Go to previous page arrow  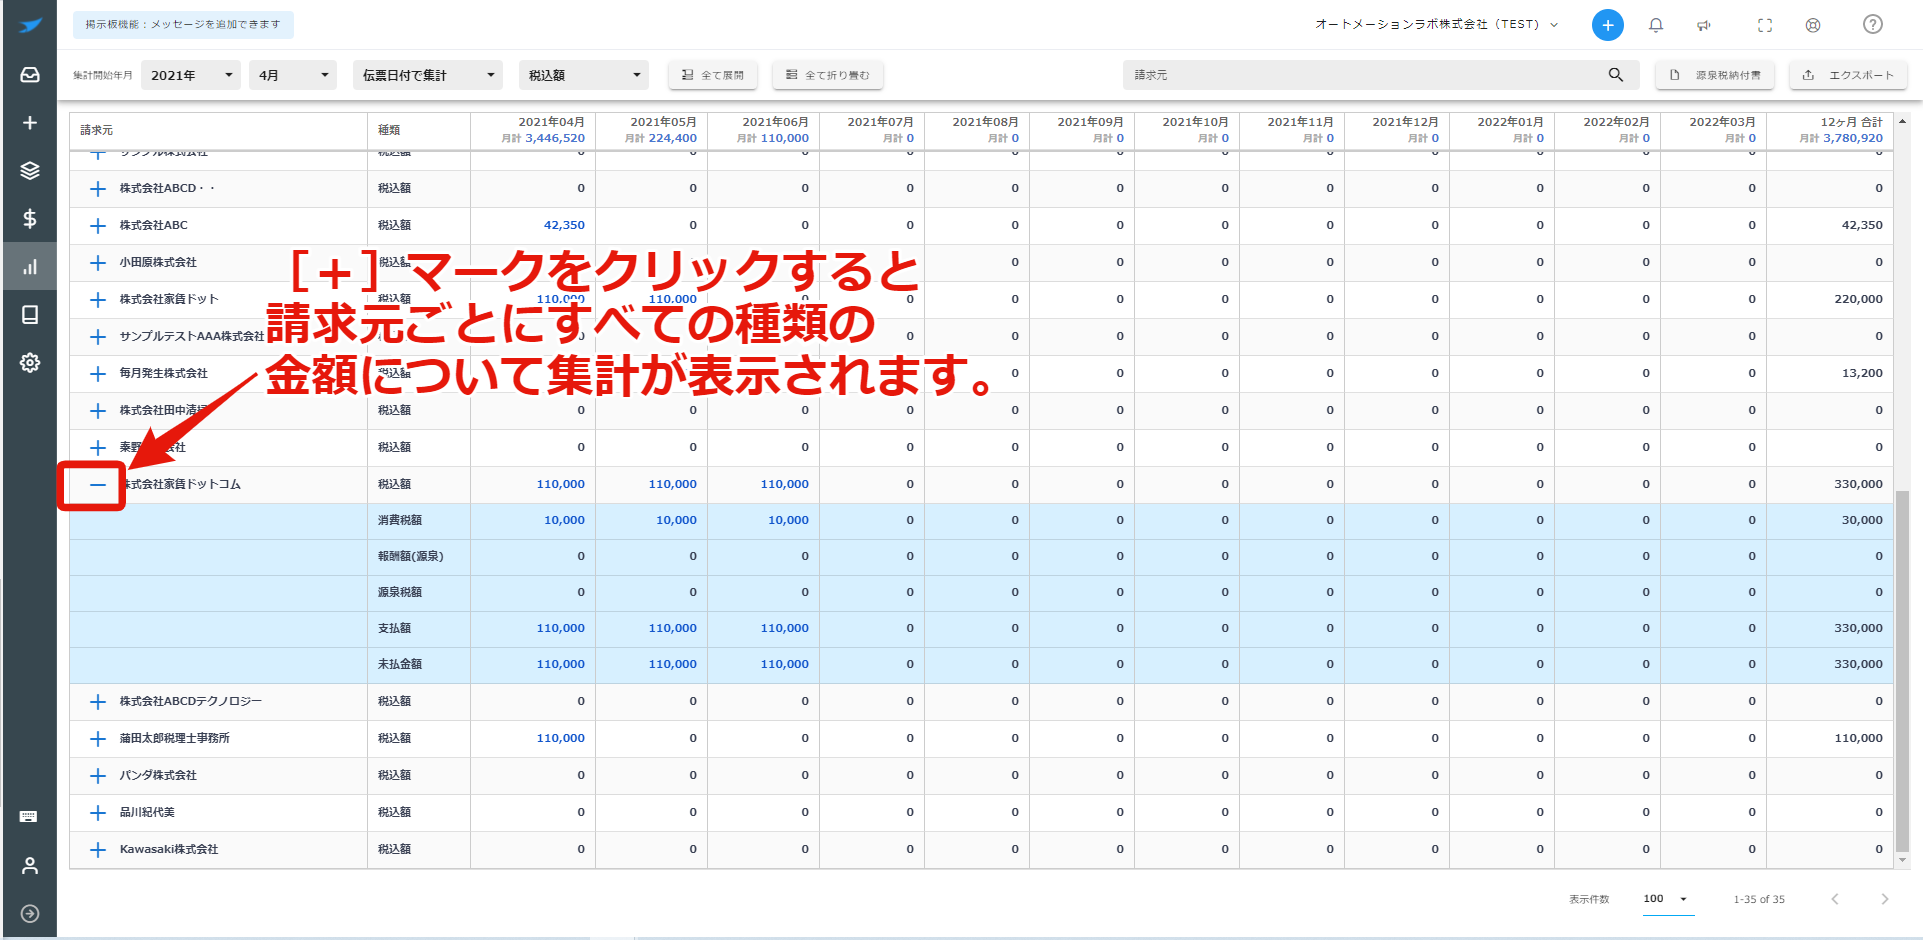point(1835,899)
